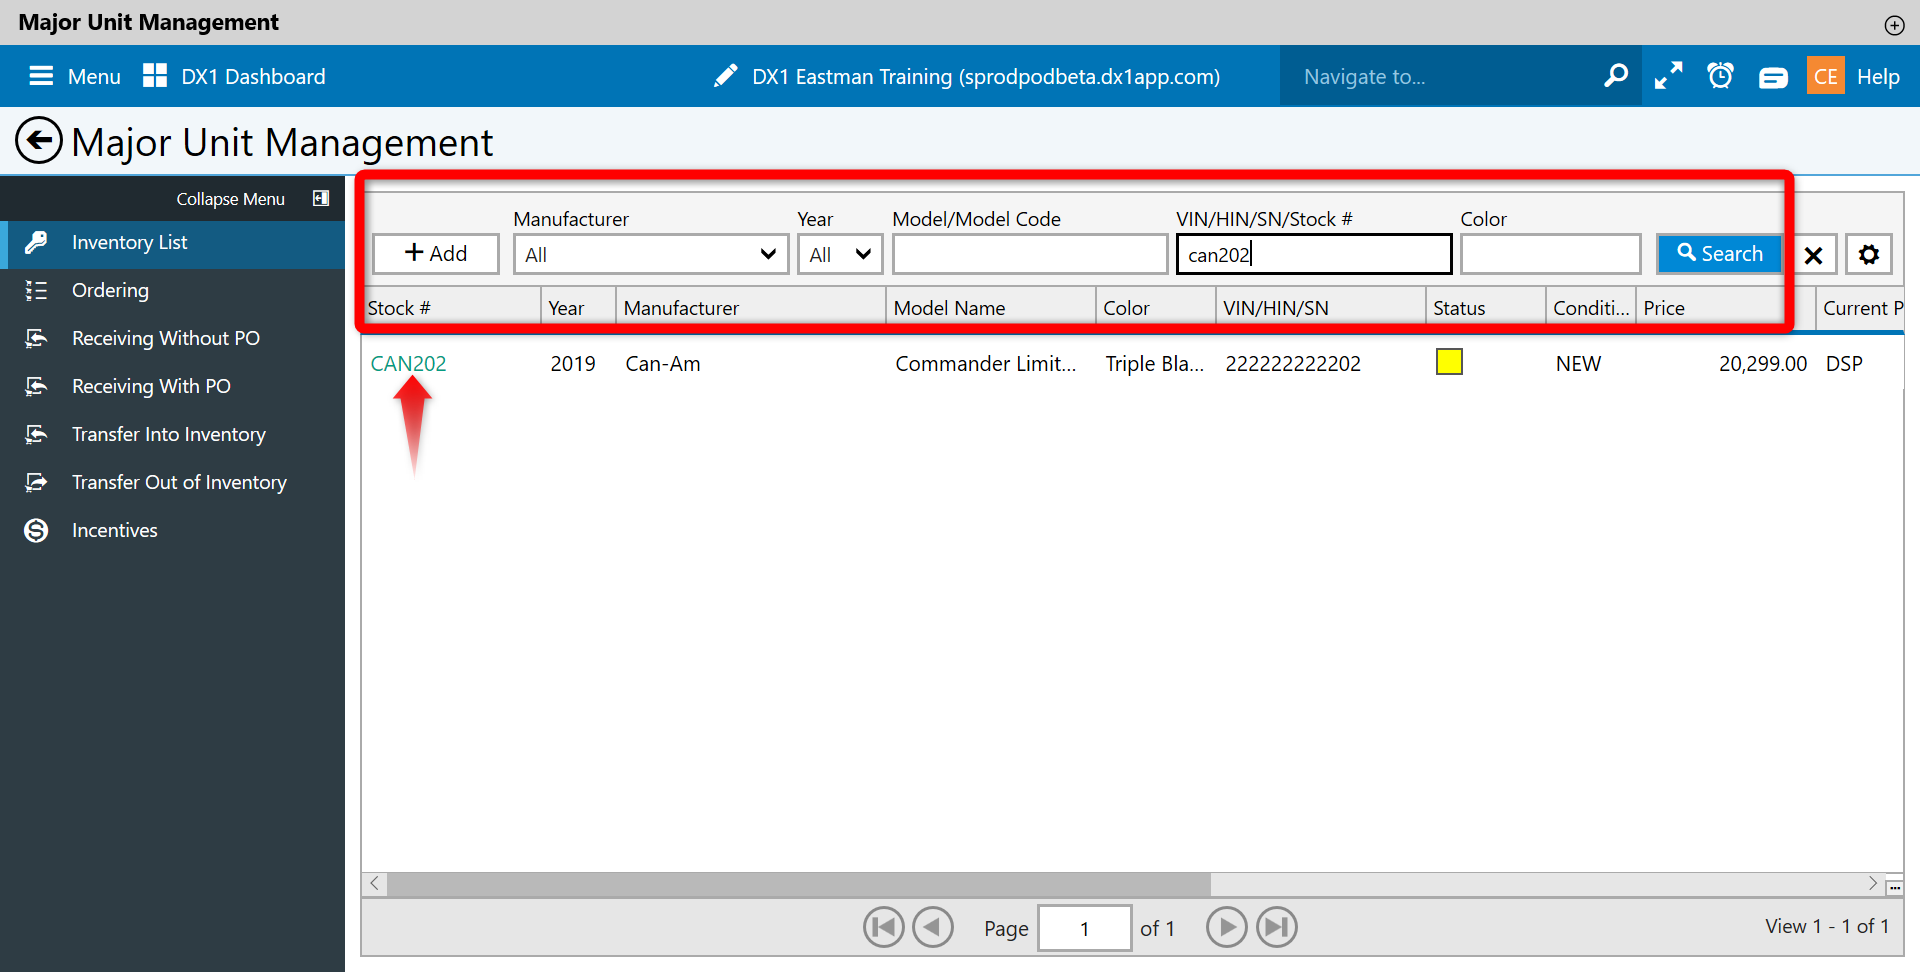1920x972 pixels.
Task: Select Ordering in sidebar
Action: pyautogui.click(x=172, y=290)
